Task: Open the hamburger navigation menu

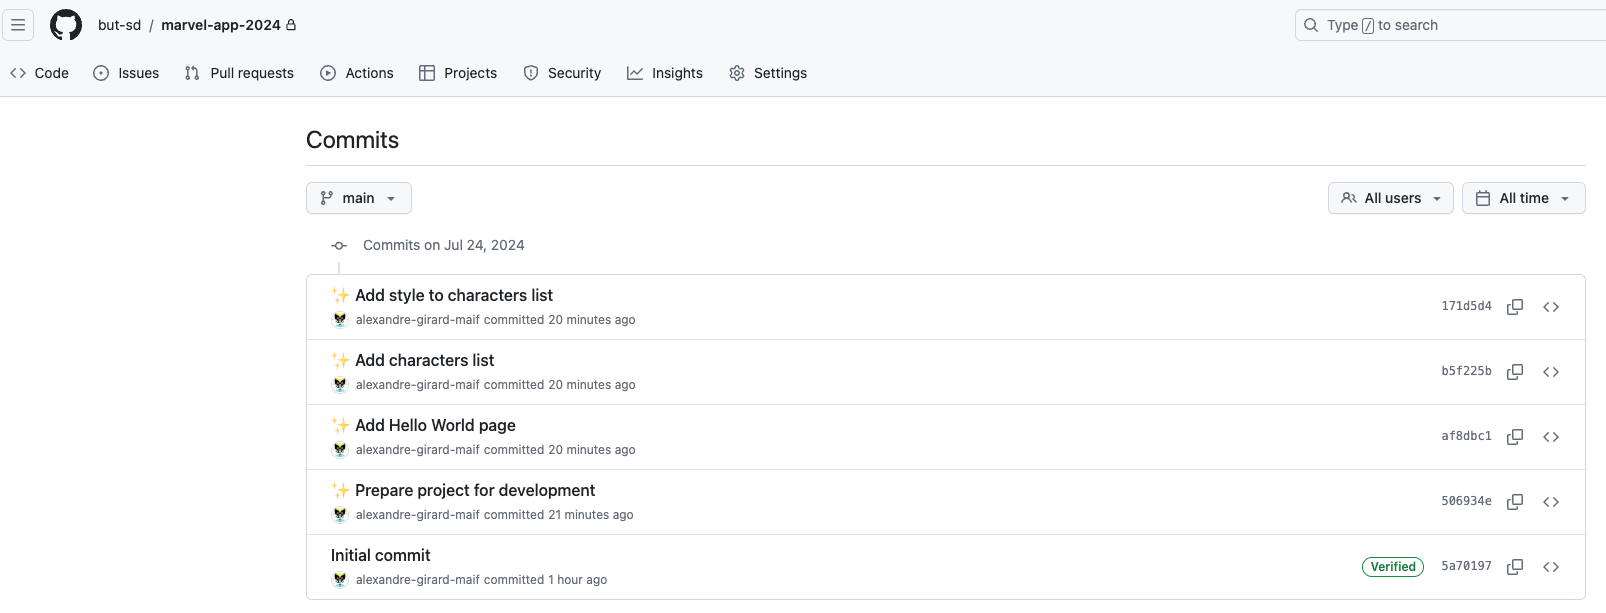Action: click(x=18, y=25)
